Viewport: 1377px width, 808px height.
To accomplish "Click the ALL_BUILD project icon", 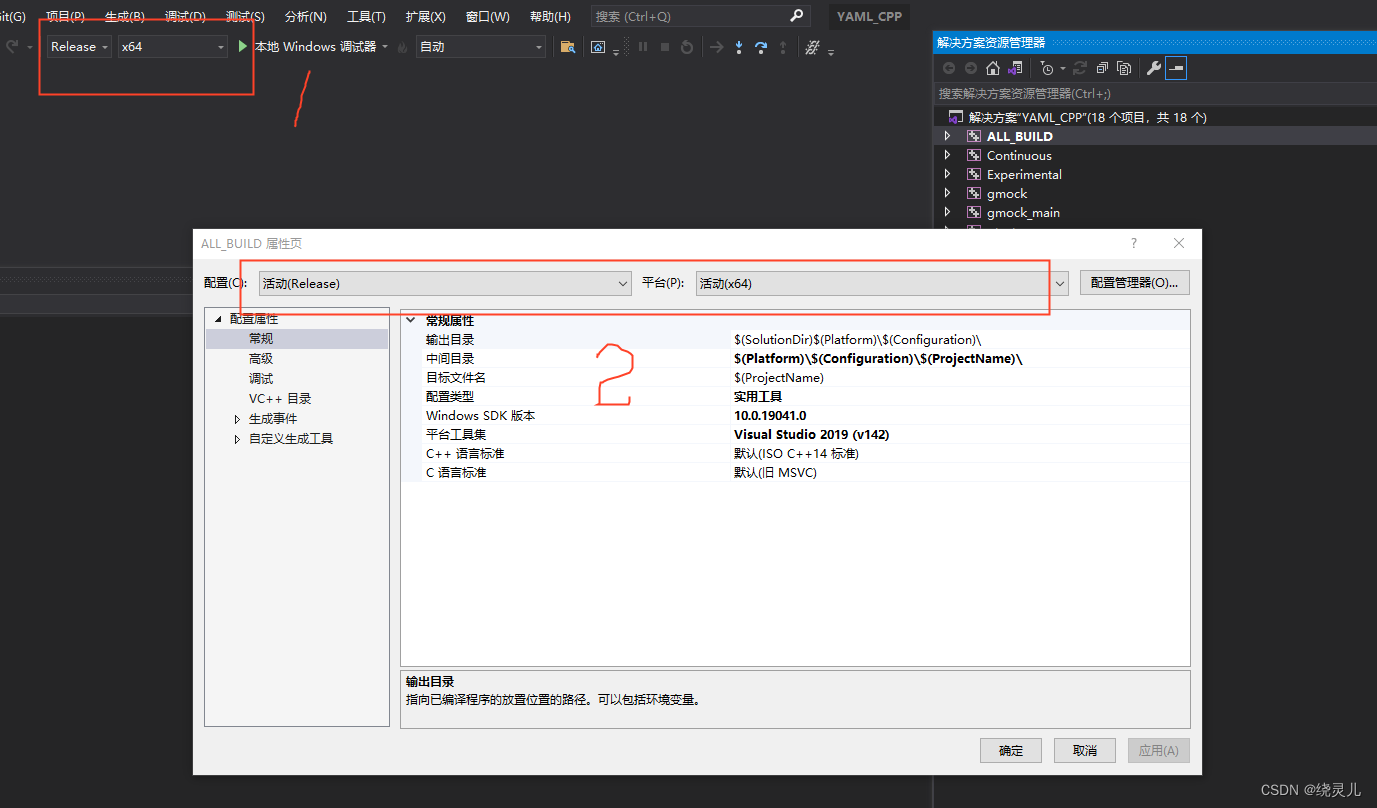I will pos(974,136).
